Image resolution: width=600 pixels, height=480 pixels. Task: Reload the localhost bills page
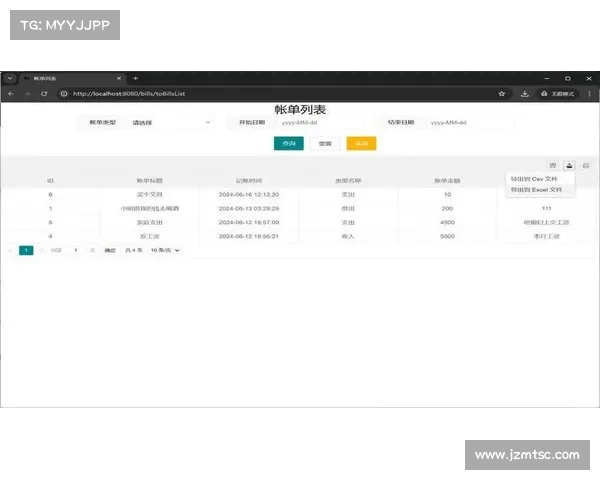coord(44,94)
